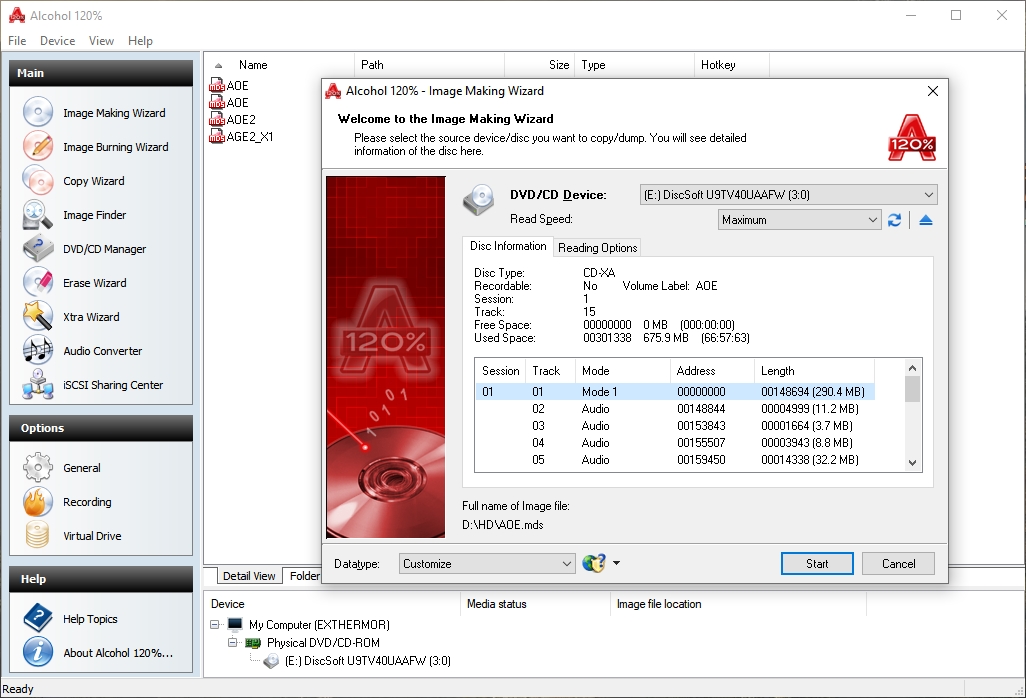The width and height of the screenshot is (1026, 698).
Task: Click the Hotkey column header
Action: (732, 65)
